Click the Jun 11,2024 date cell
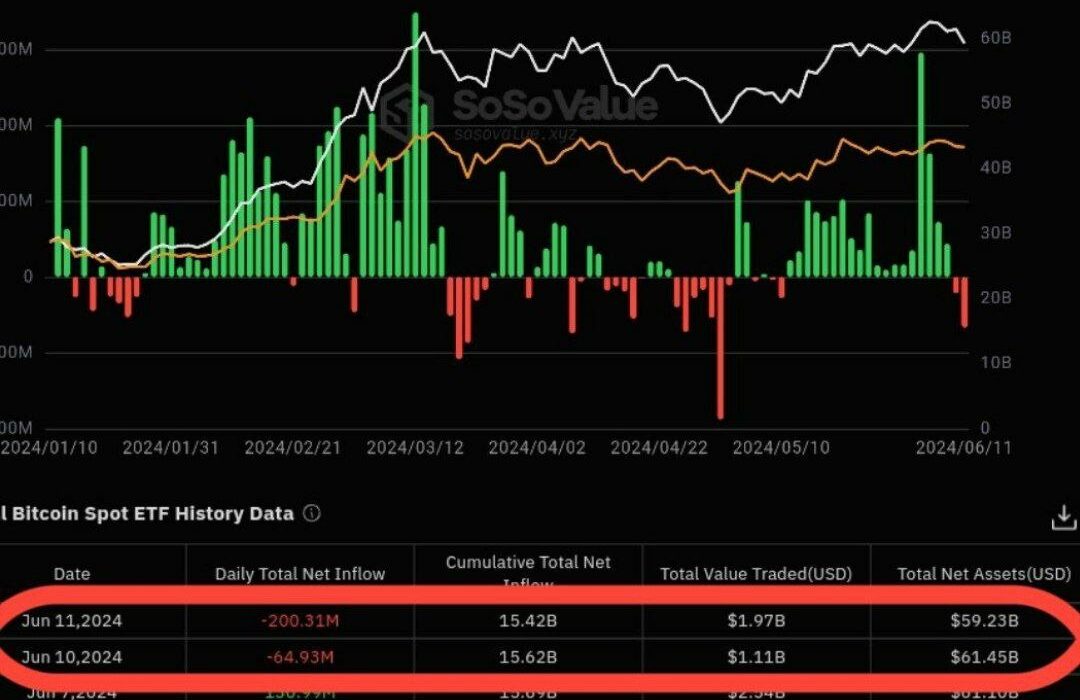Image resolution: width=1080 pixels, height=700 pixels. pyautogui.click(x=71, y=621)
